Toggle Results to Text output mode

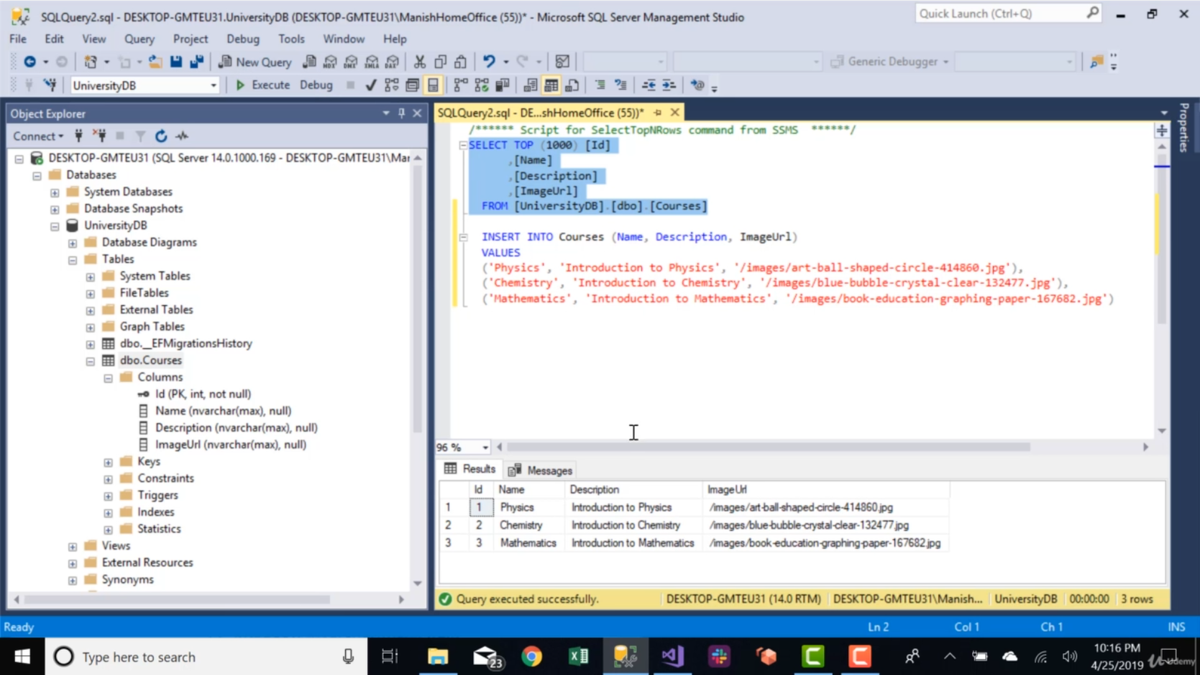tap(530, 86)
